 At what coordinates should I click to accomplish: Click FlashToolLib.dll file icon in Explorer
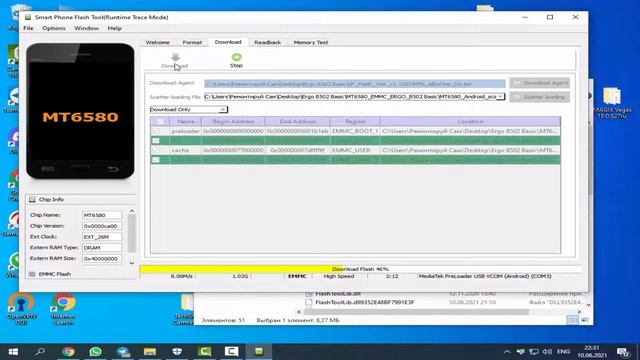[x=309, y=293]
